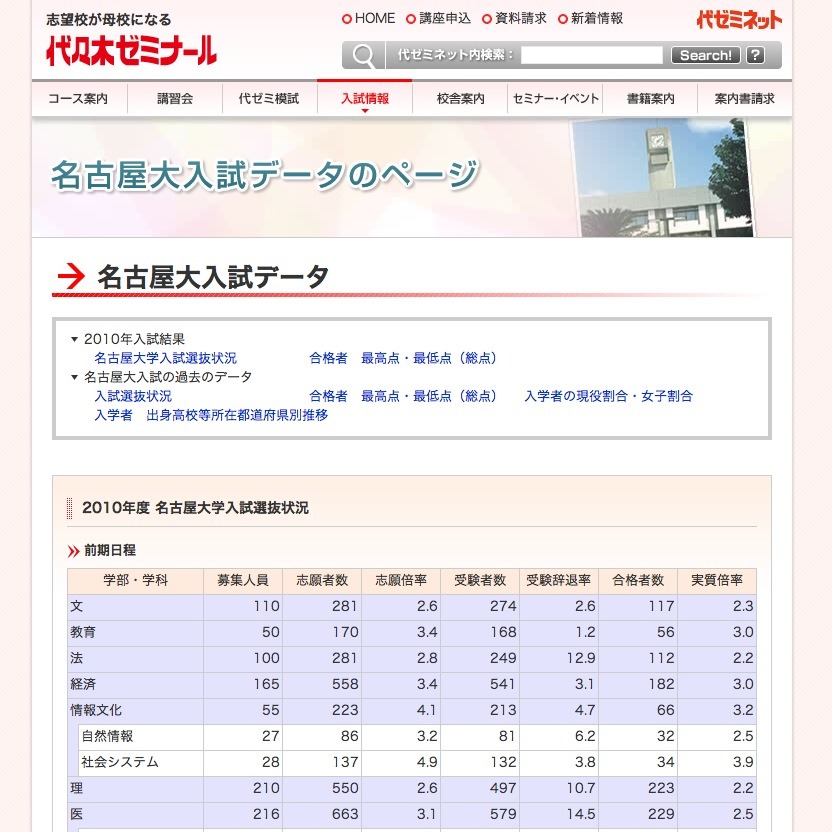Open the 代ゼミネット logo link
The image size is (832, 832).
click(739, 20)
